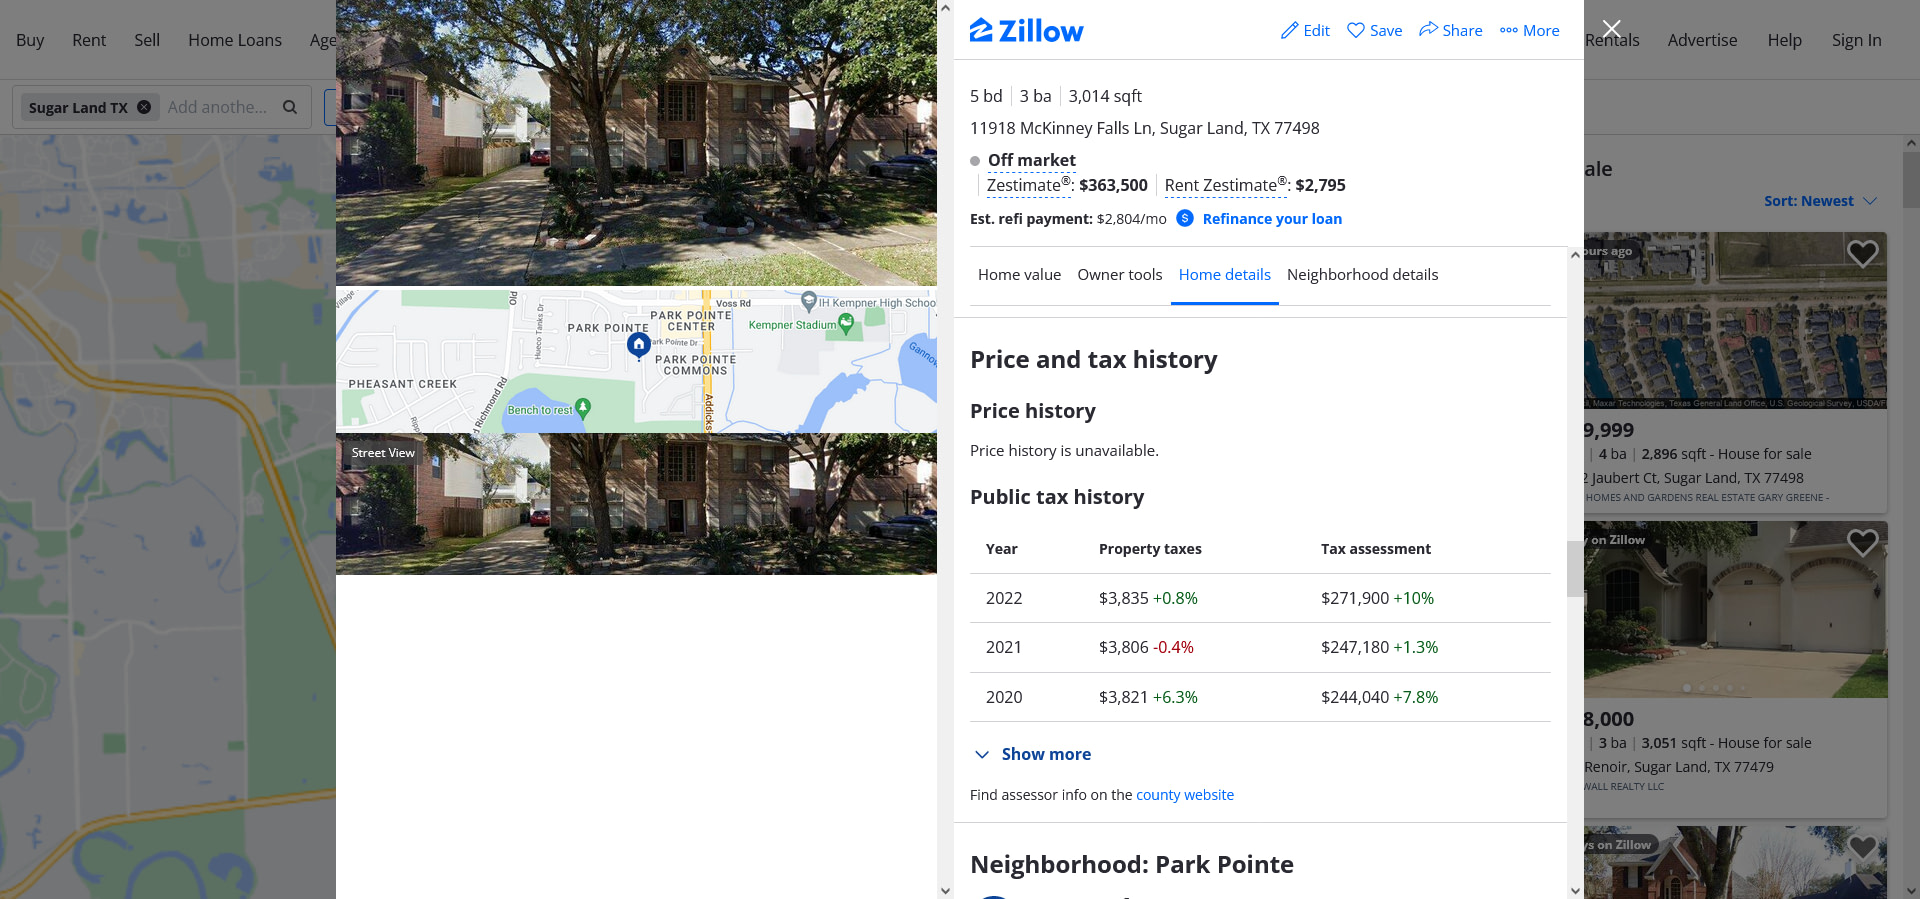Click the details panel scroll down arrow

coord(1575,890)
